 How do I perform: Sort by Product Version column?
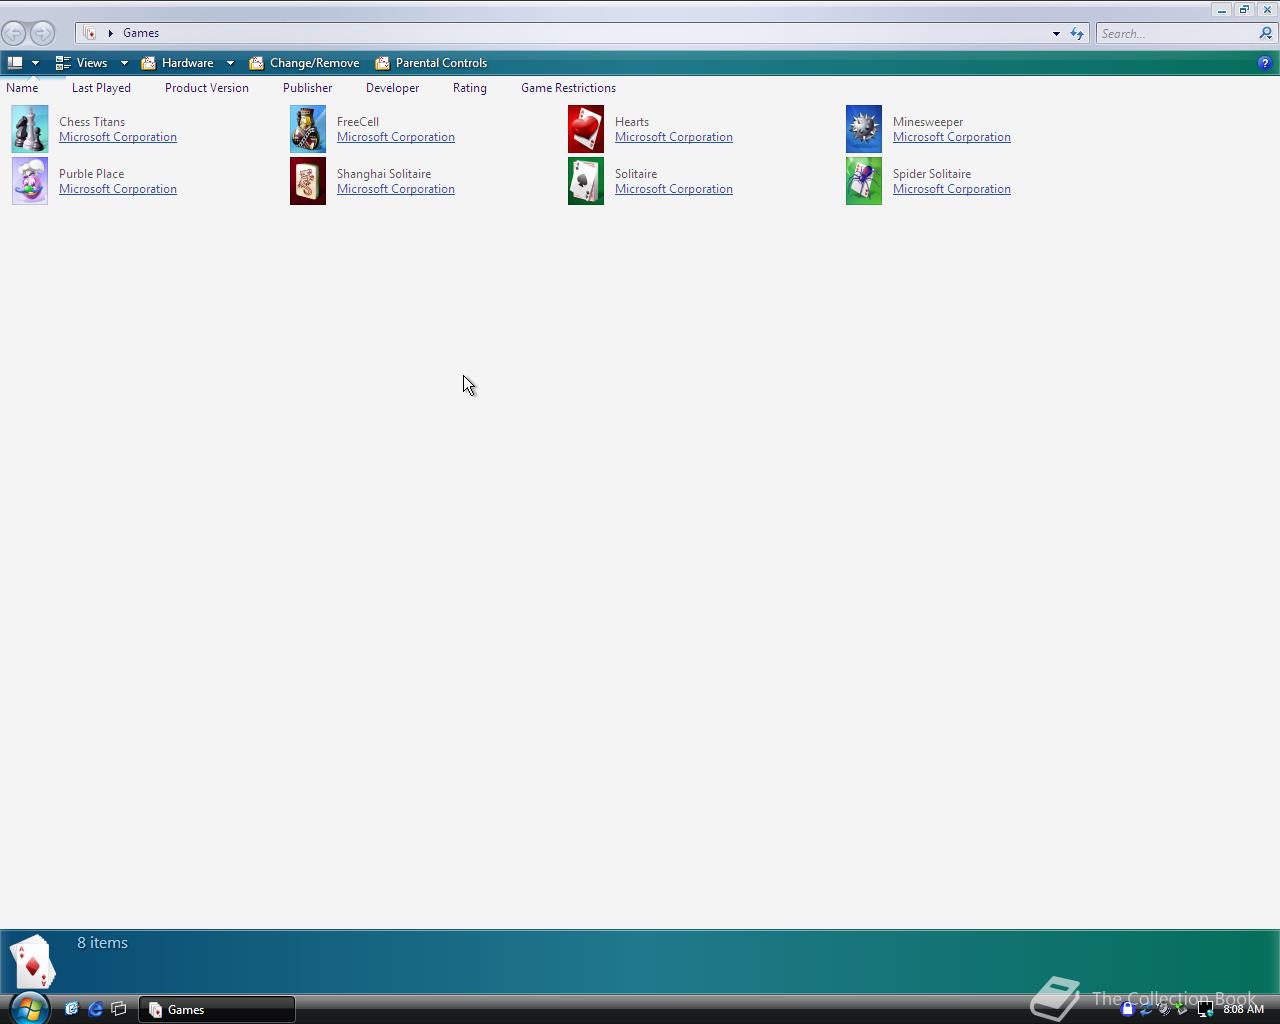coord(207,88)
